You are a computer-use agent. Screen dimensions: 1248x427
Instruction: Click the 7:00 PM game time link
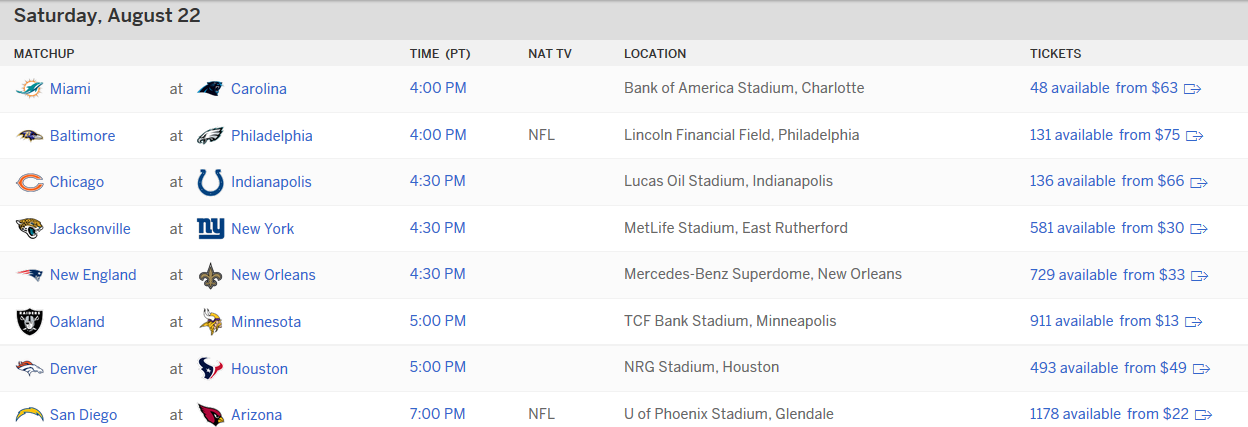point(438,414)
